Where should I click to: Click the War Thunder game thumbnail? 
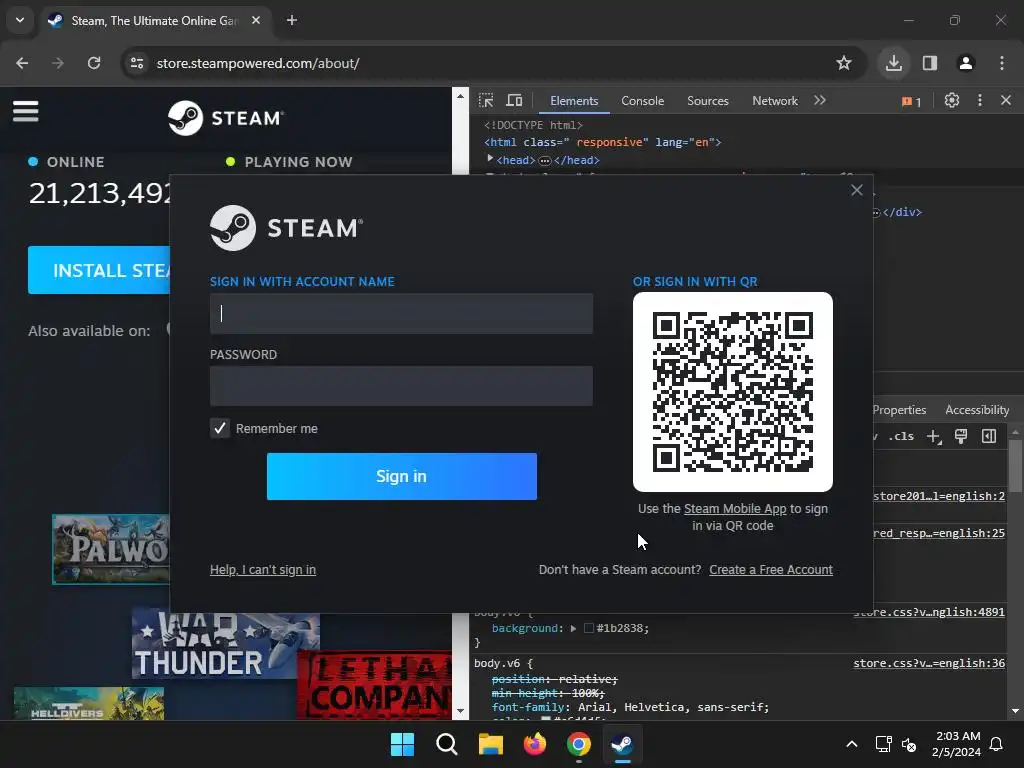[225, 643]
